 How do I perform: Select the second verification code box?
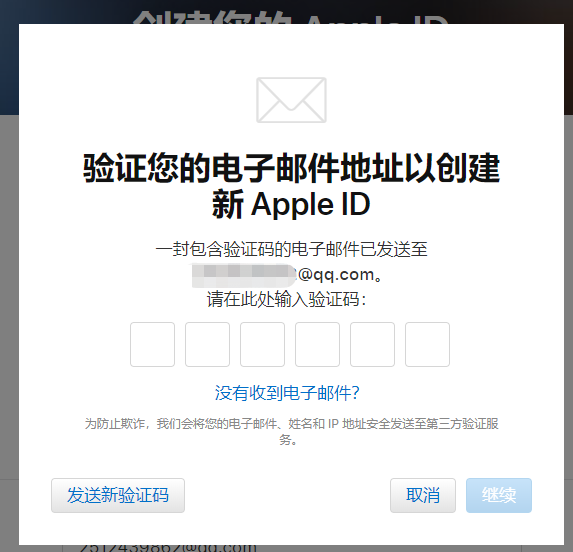(x=208, y=344)
